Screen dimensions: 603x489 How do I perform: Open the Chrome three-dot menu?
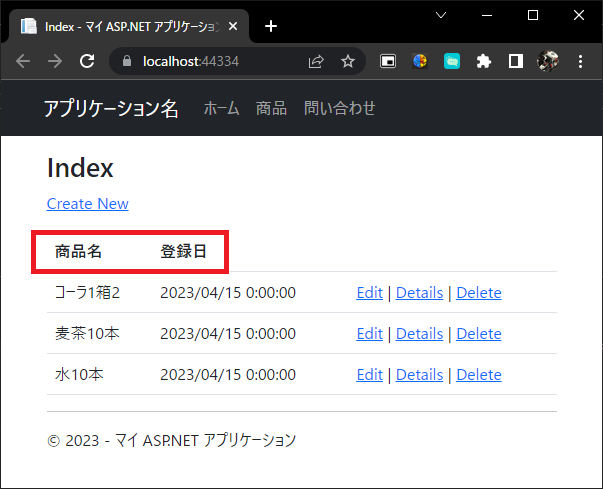click(580, 61)
